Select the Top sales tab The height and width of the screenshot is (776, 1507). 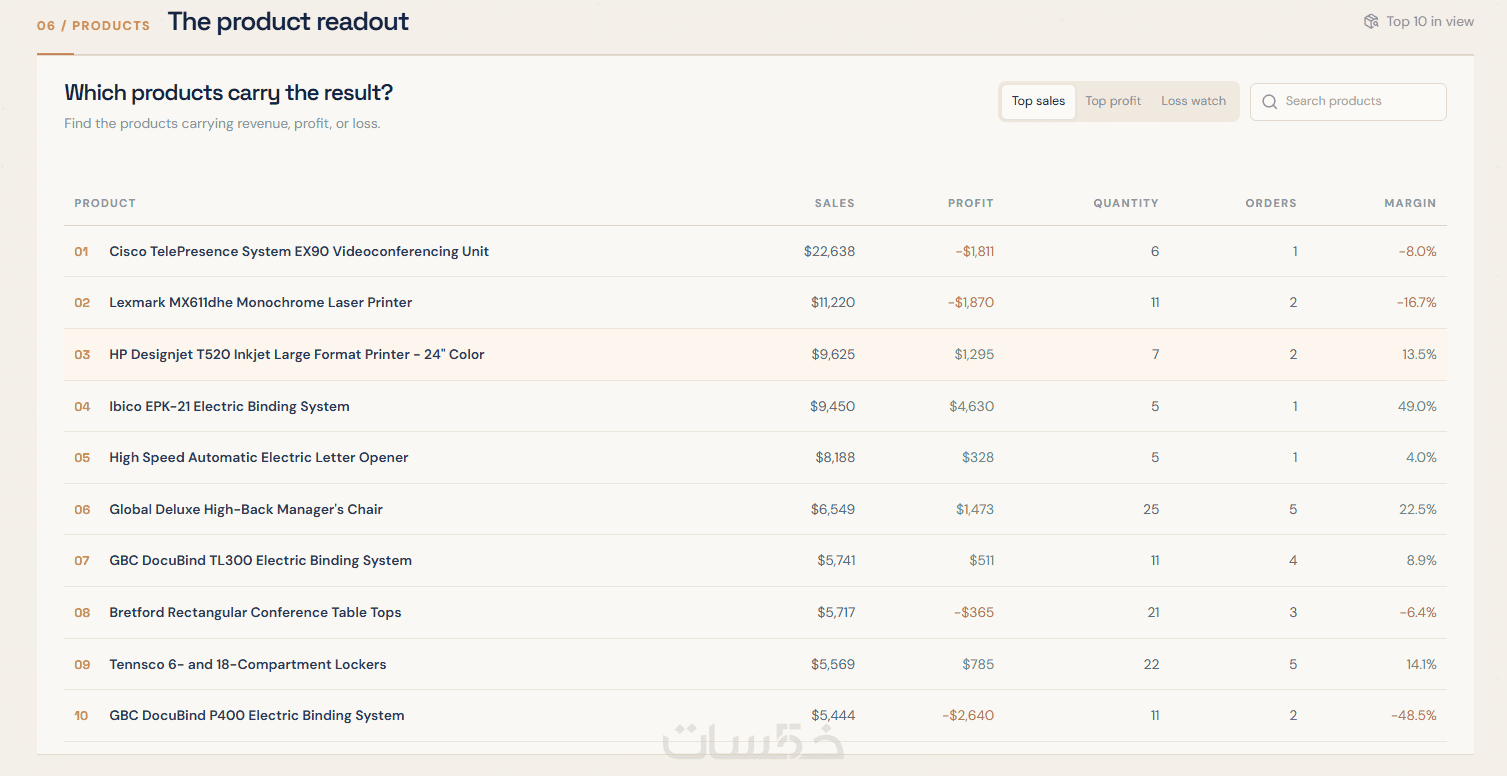coord(1038,101)
